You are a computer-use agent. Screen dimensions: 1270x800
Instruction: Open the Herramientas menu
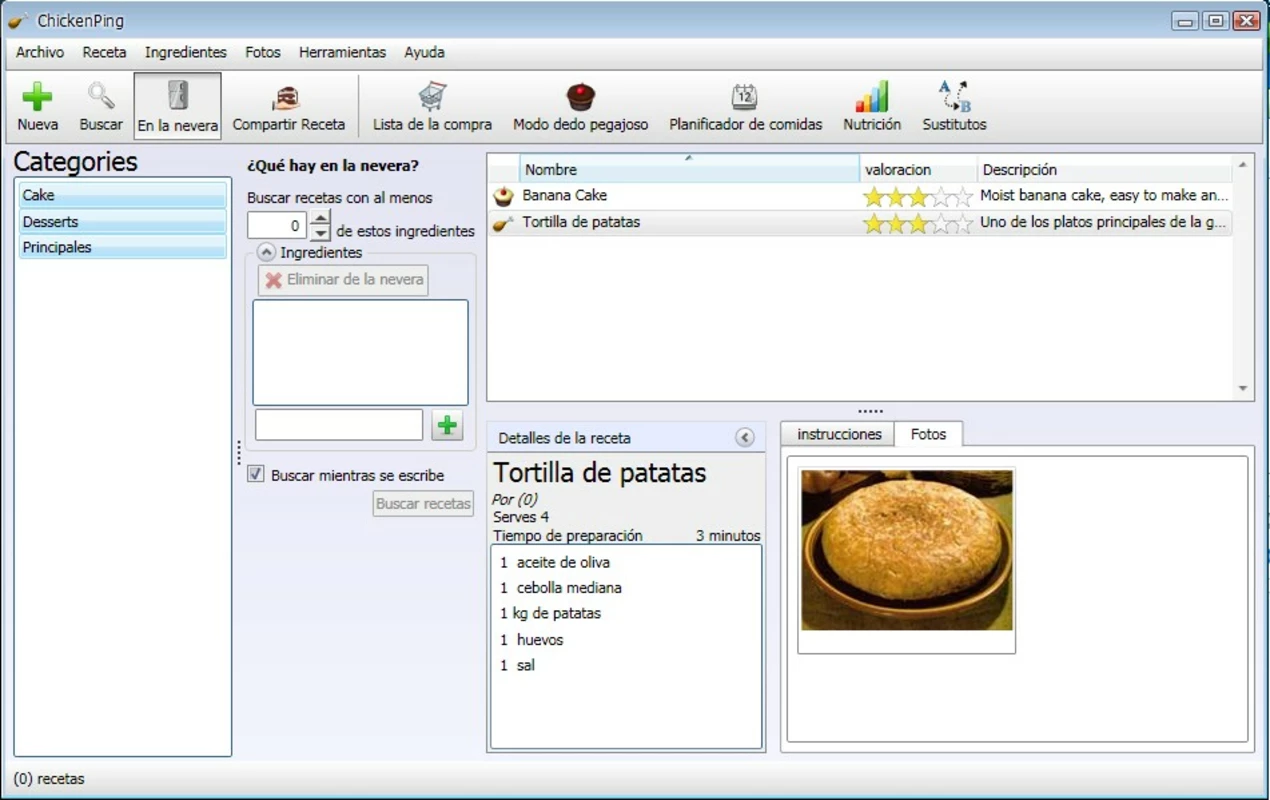pyautogui.click(x=342, y=52)
